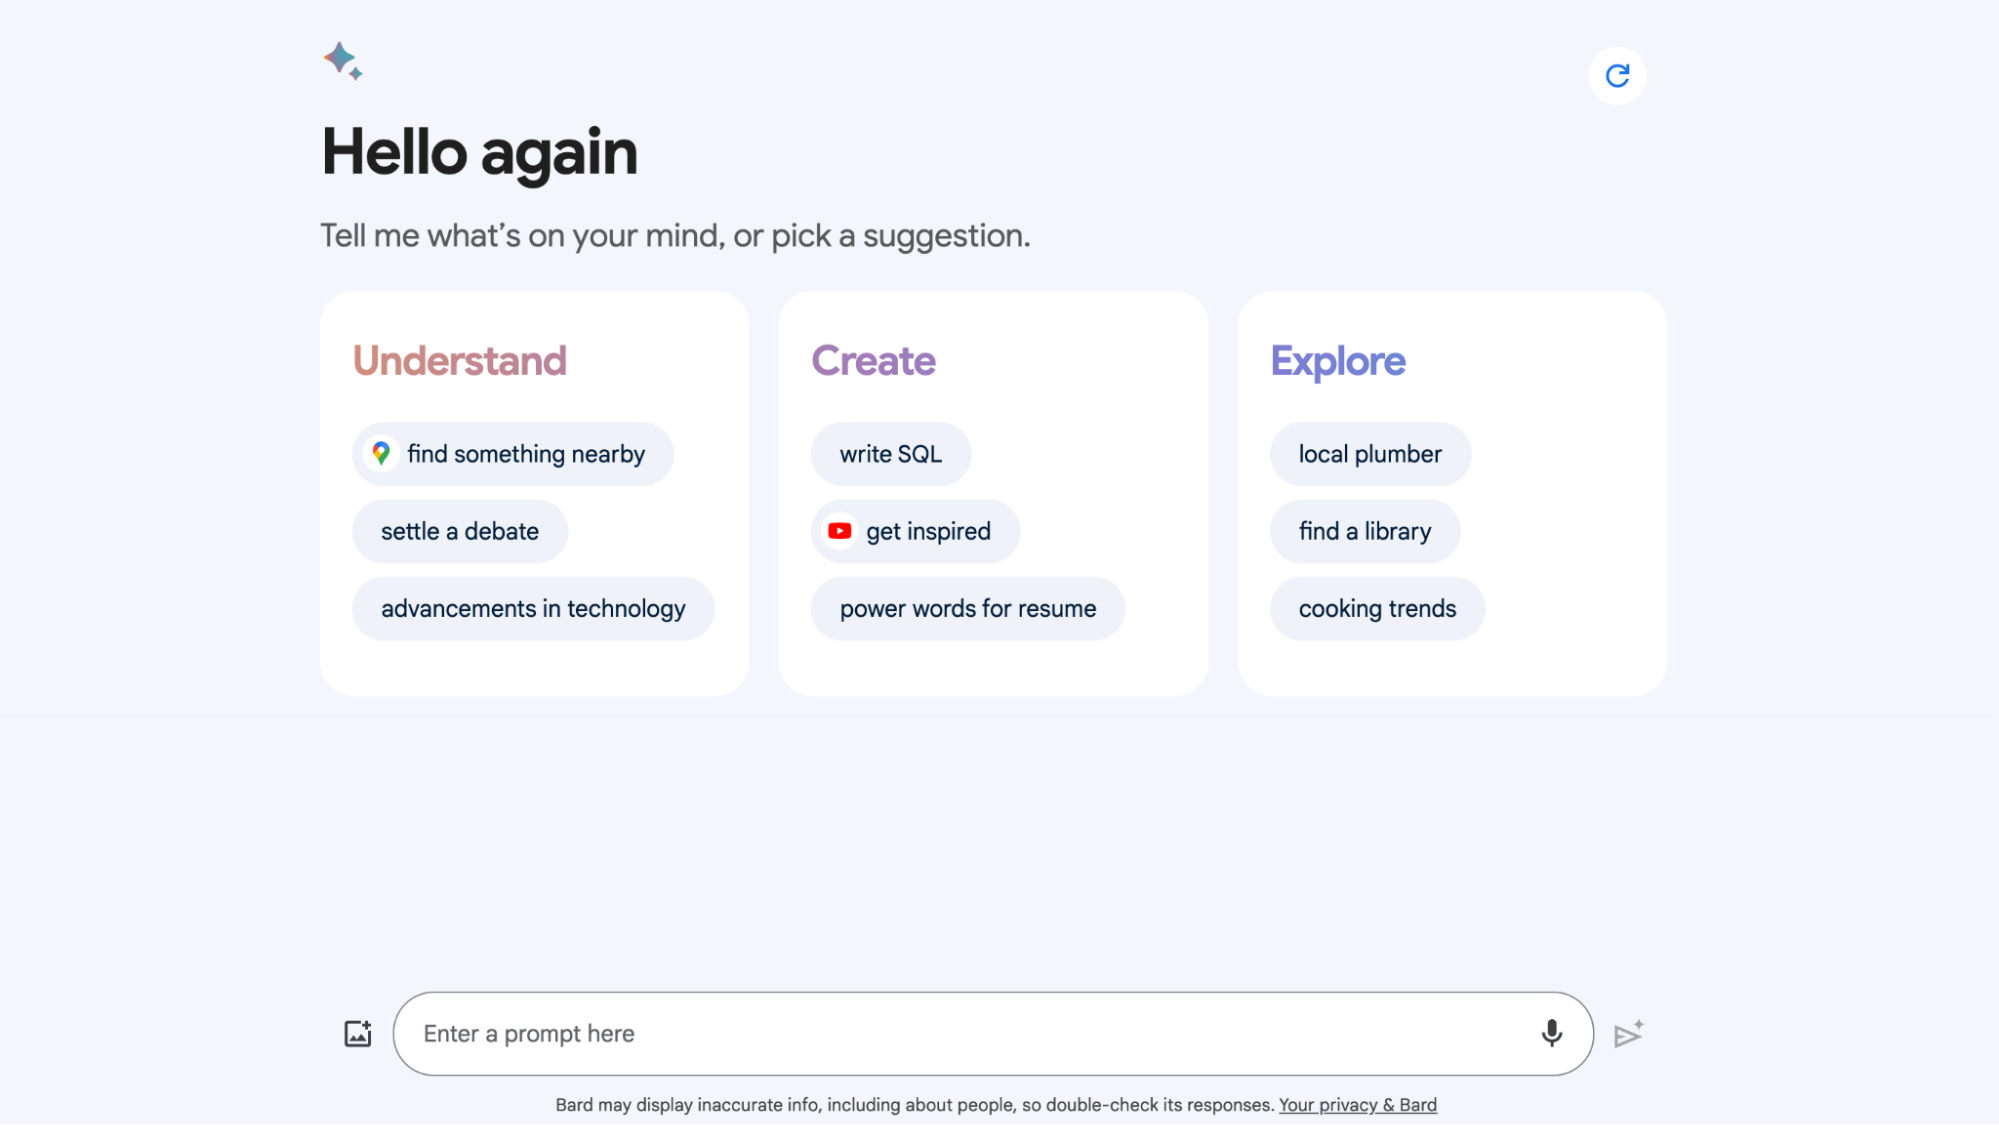The width and height of the screenshot is (1999, 1125).
Task: Click the Google Maps pin icon
Action: point(381,454)
